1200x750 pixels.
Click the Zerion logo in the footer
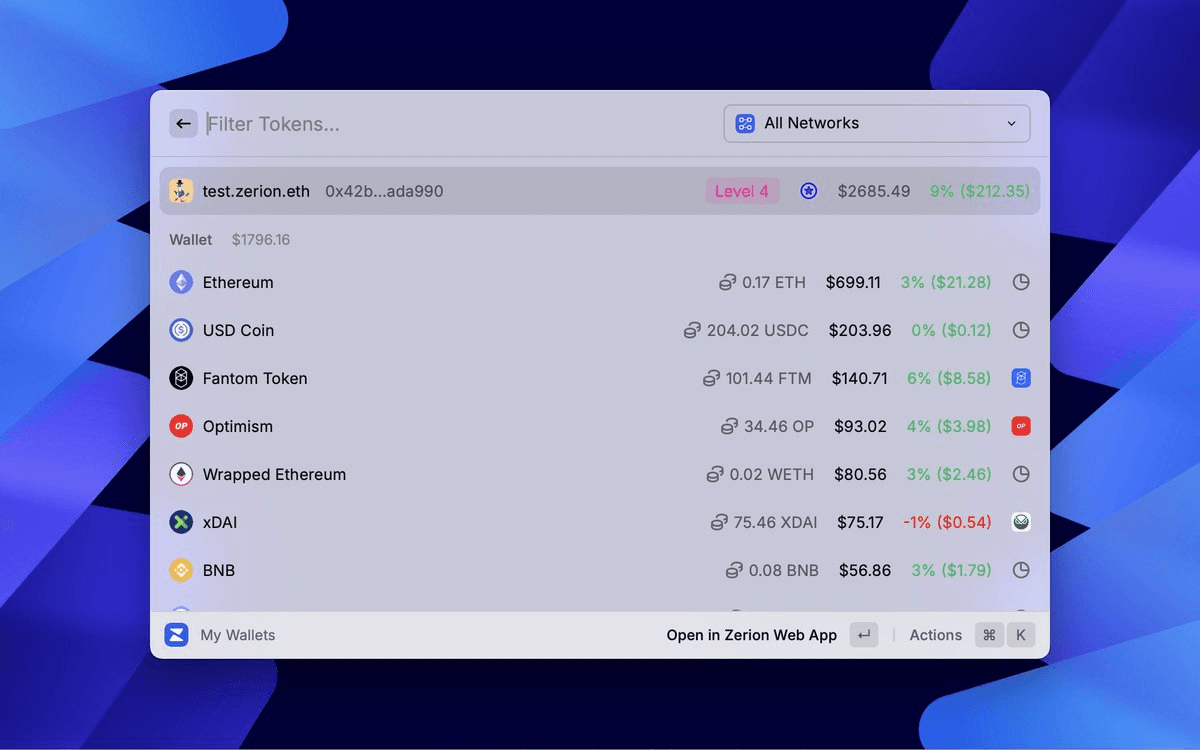(x=176, y=634)
